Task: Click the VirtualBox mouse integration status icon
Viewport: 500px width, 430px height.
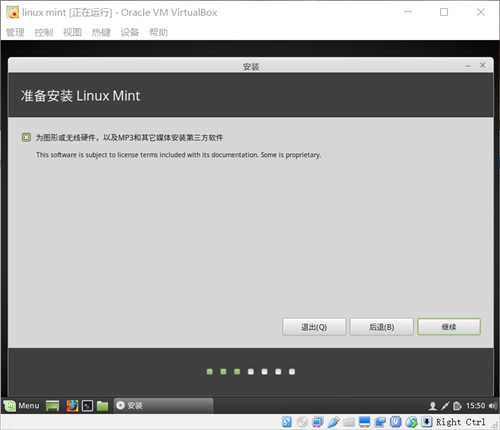Action: pyautogui.click(x=411, y=422)
